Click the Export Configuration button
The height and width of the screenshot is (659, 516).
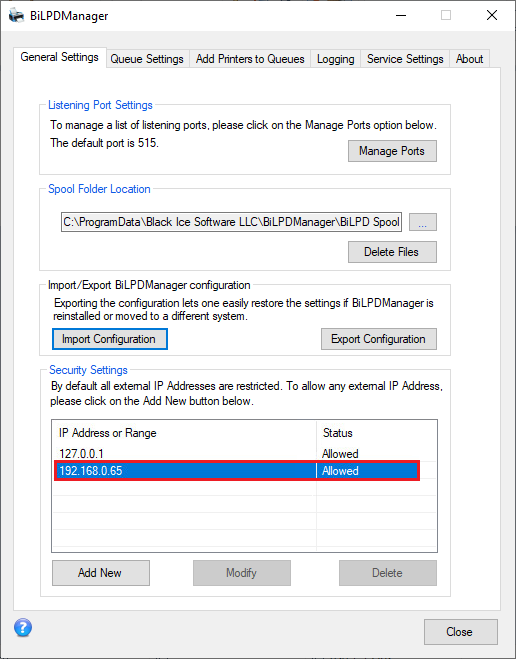click(x=379, y=339)
